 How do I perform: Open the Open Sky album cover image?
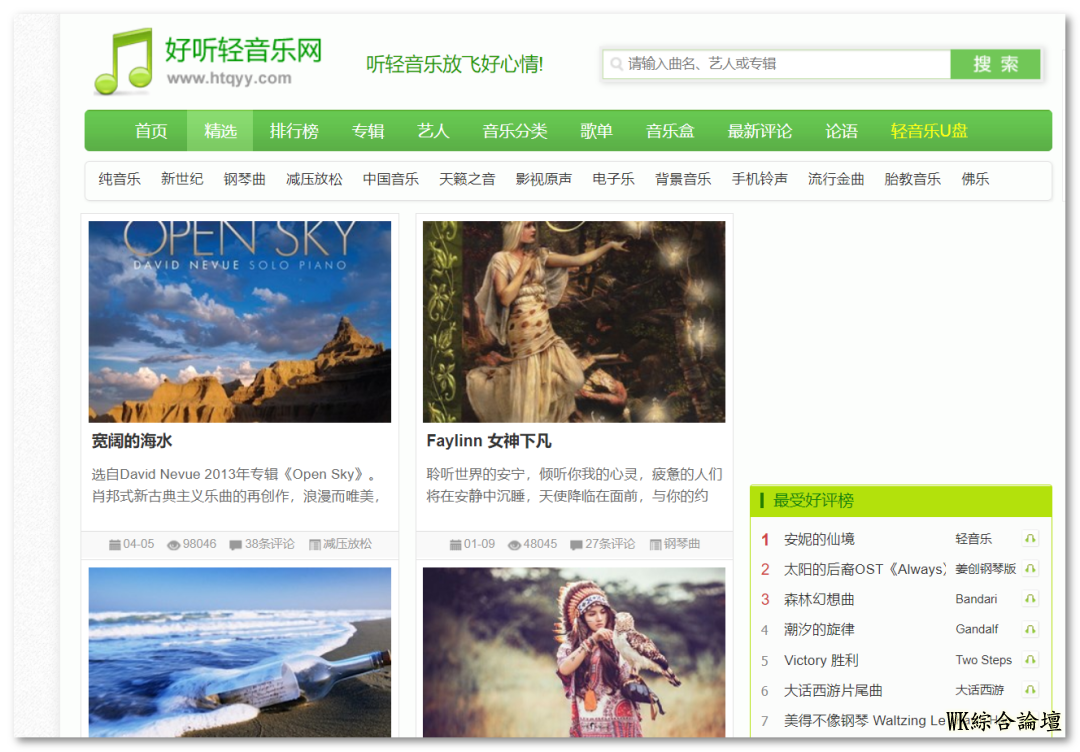[x=240, y=322]
